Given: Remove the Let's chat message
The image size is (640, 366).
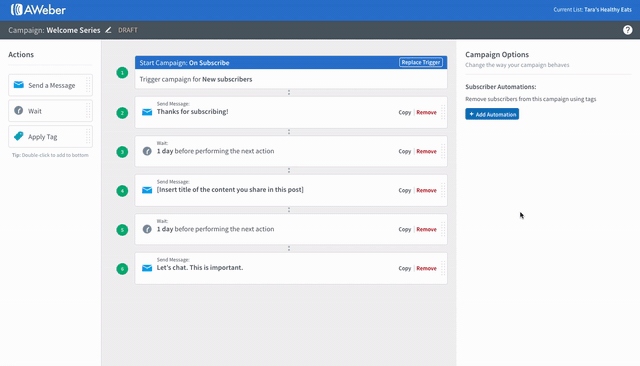Looking at the screenshot, I should 427,268.
